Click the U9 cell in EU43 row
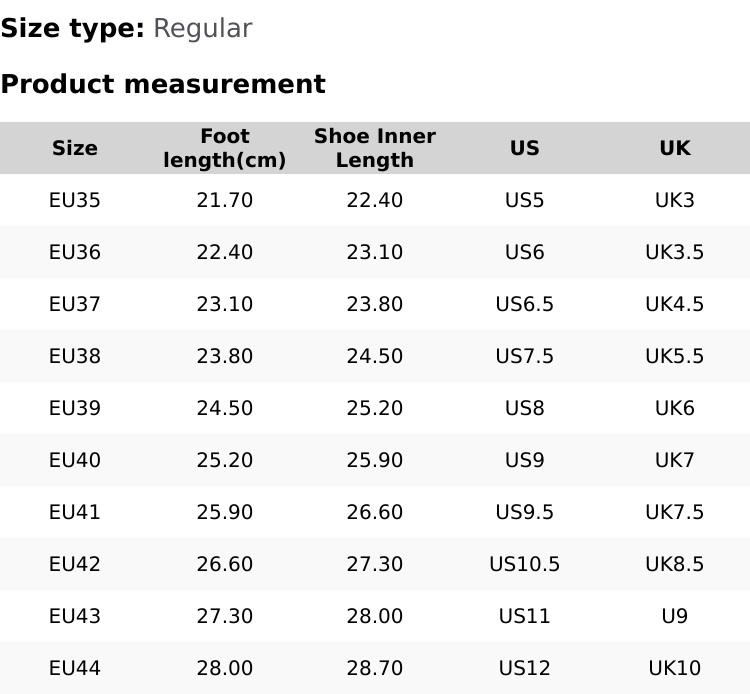Screen dimensions: 750x694 pyautogui.click(x=675, y=616)
